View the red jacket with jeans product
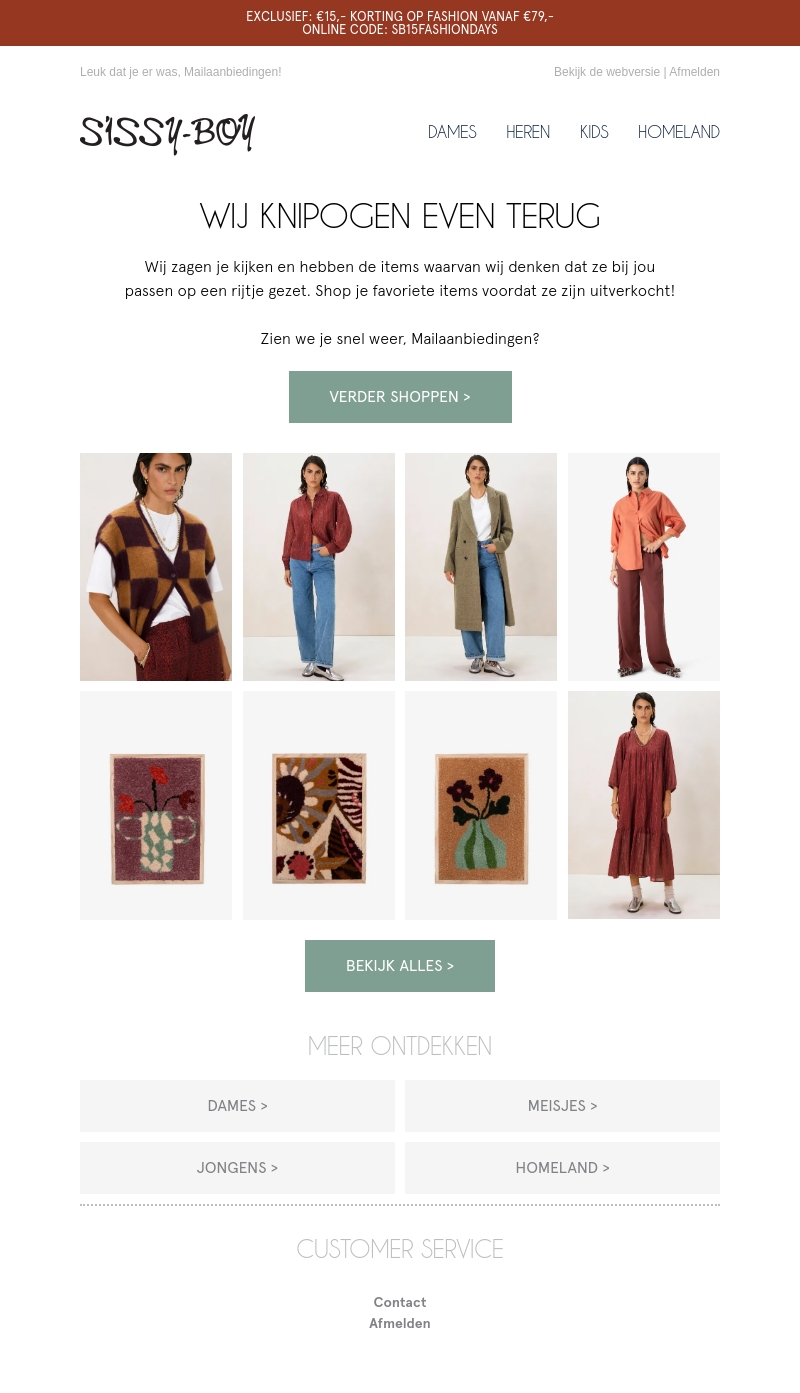Viewport: 800px width, 1393px height. 319,567
